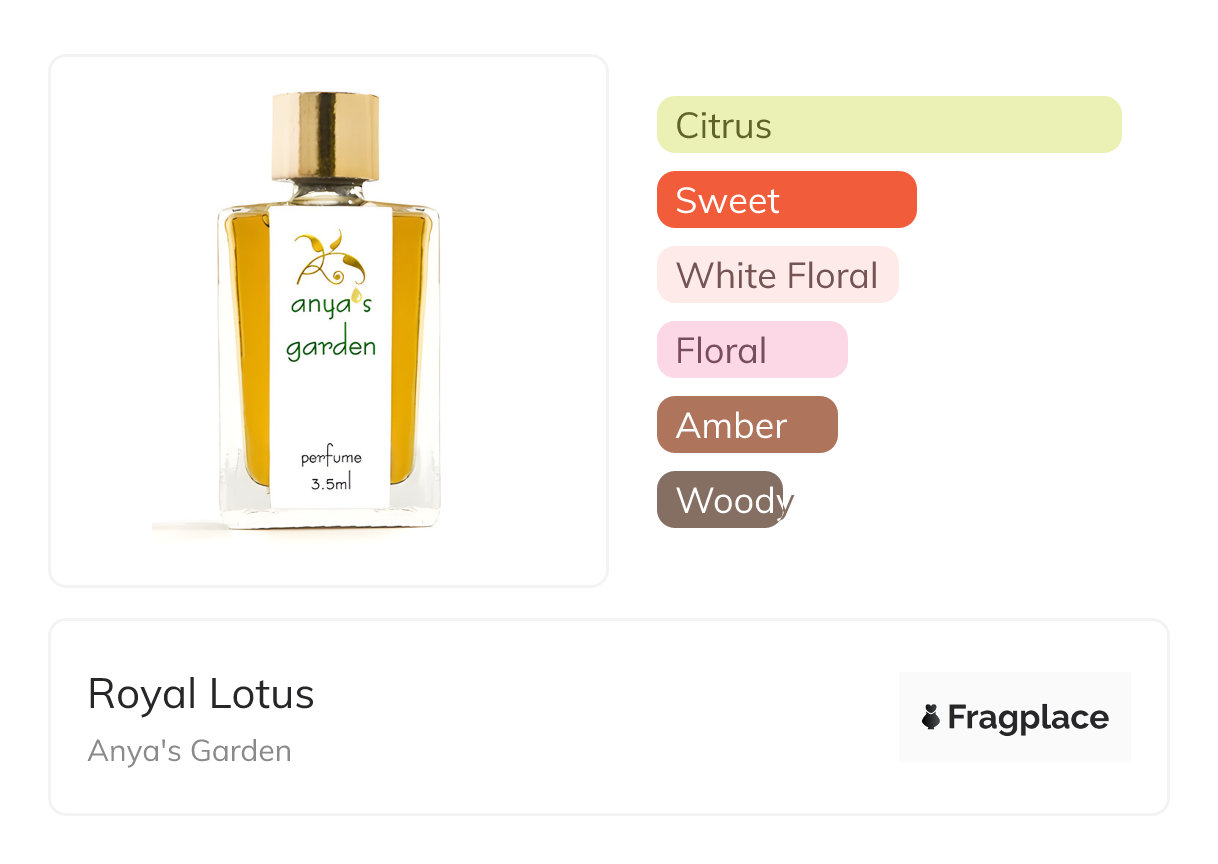Click the anya's garden label on bottle
Image resolution: width=1218 pixels, height=864 pixels.
coord(331,326)
